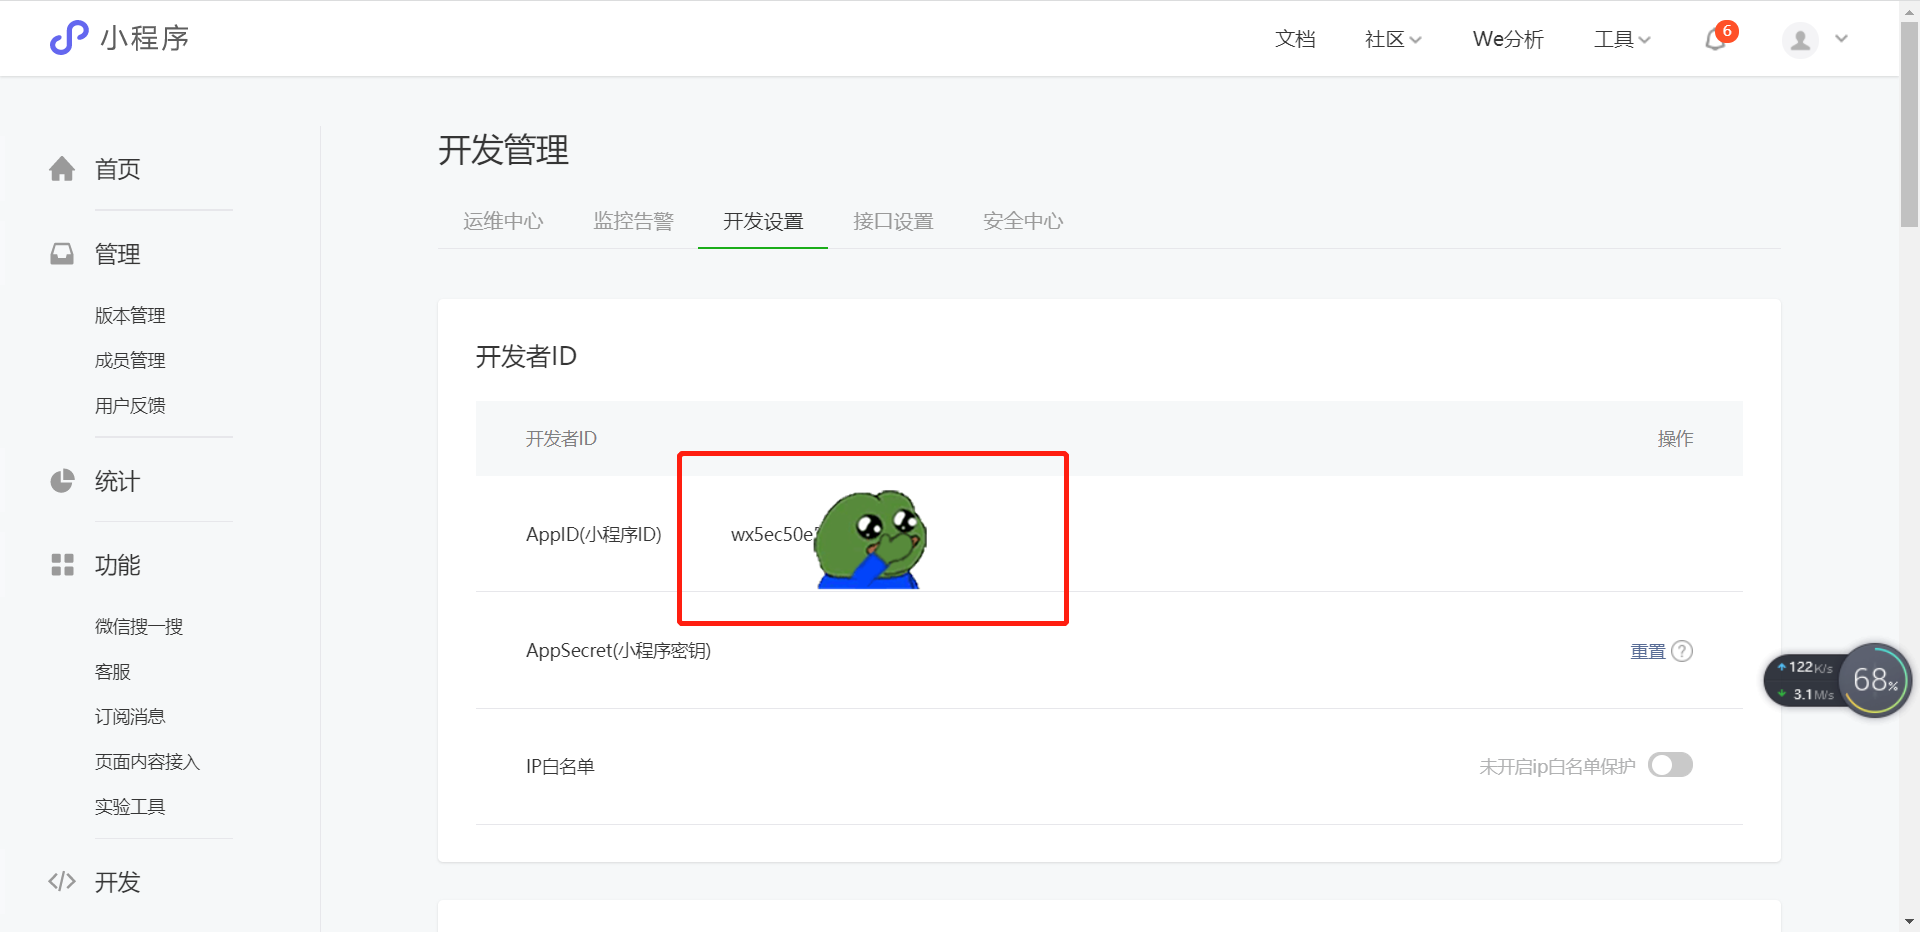Open 微信搜一搜 in sidebar
The image size is (1920, 932).
click(x=139, y=626)
